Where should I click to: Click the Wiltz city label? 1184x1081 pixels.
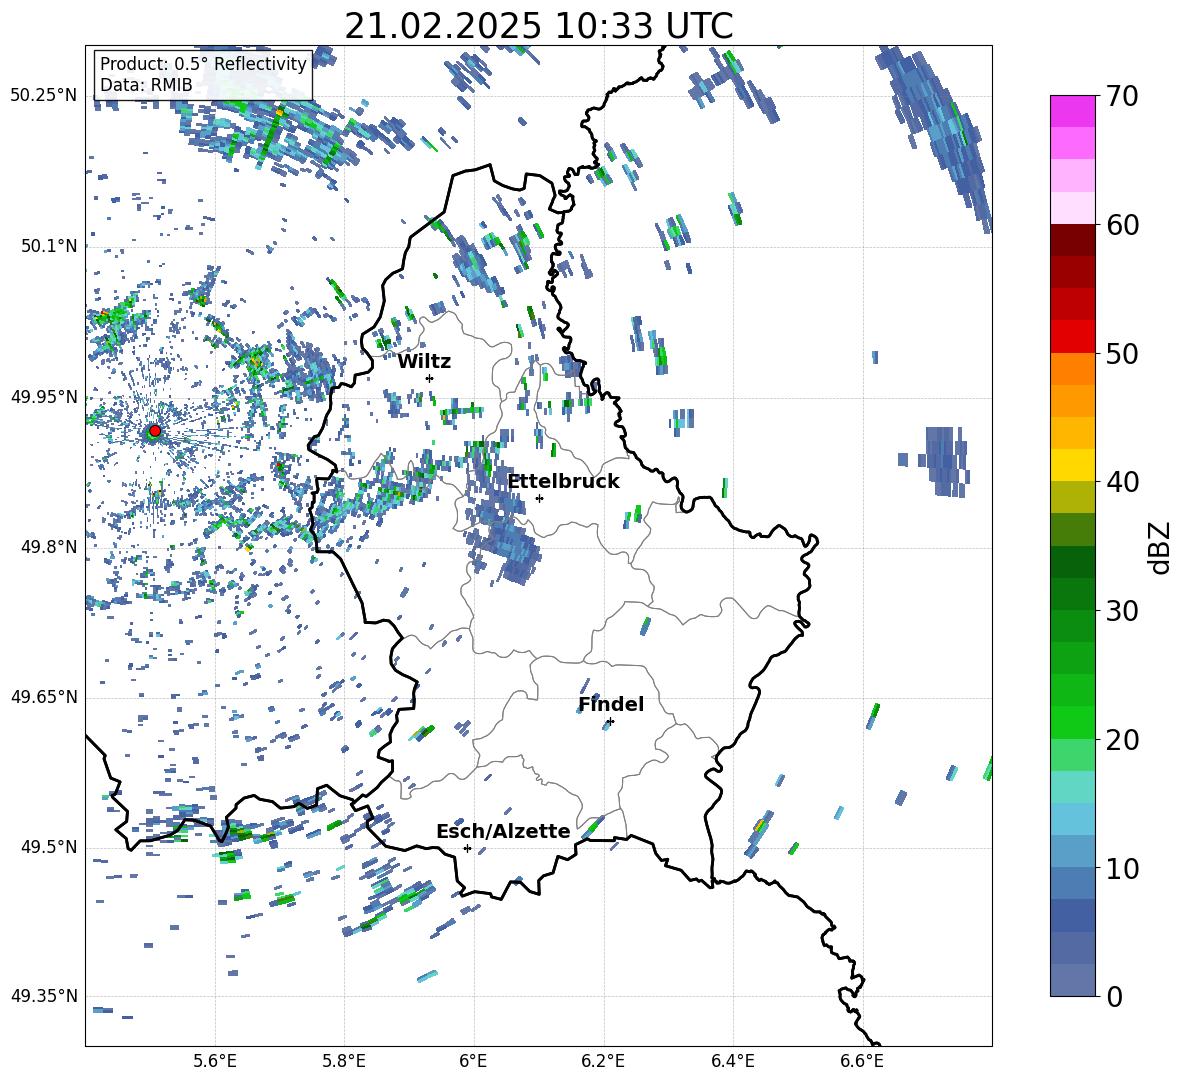click(424, 362)
